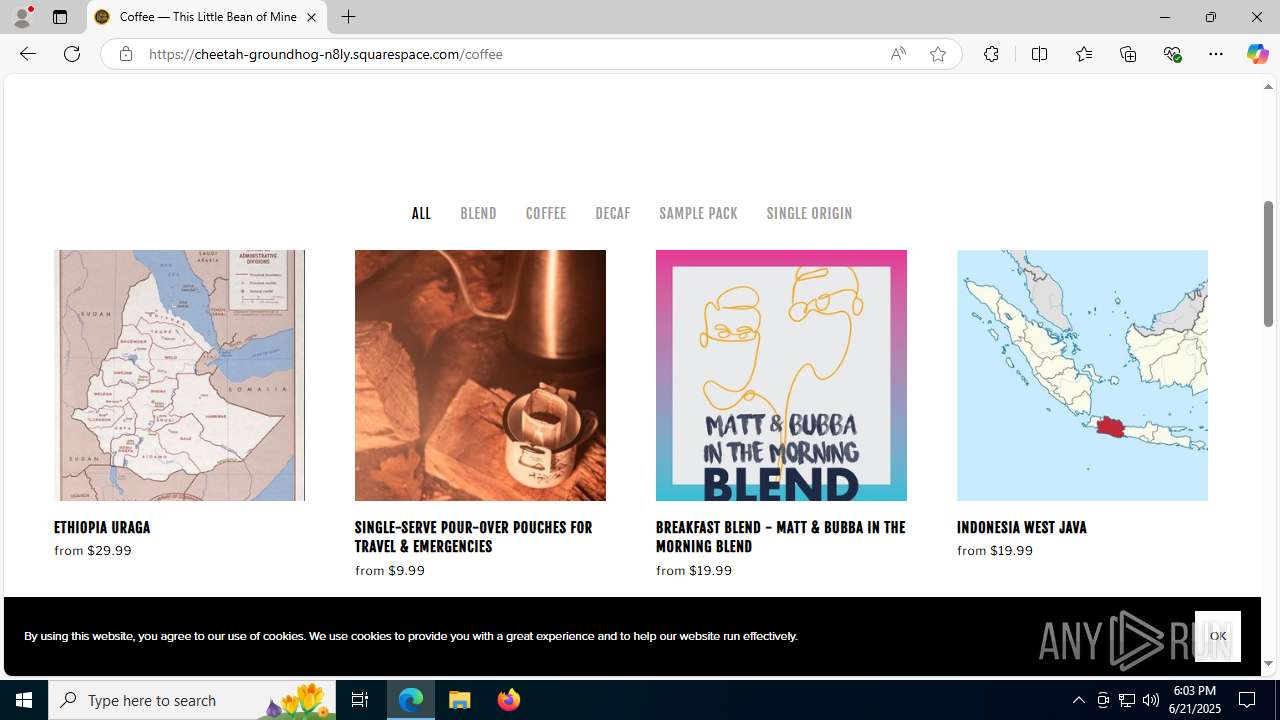Open Task View on taskbar
The width and height of the screenshot is (1280, 720).
(360, 700)
